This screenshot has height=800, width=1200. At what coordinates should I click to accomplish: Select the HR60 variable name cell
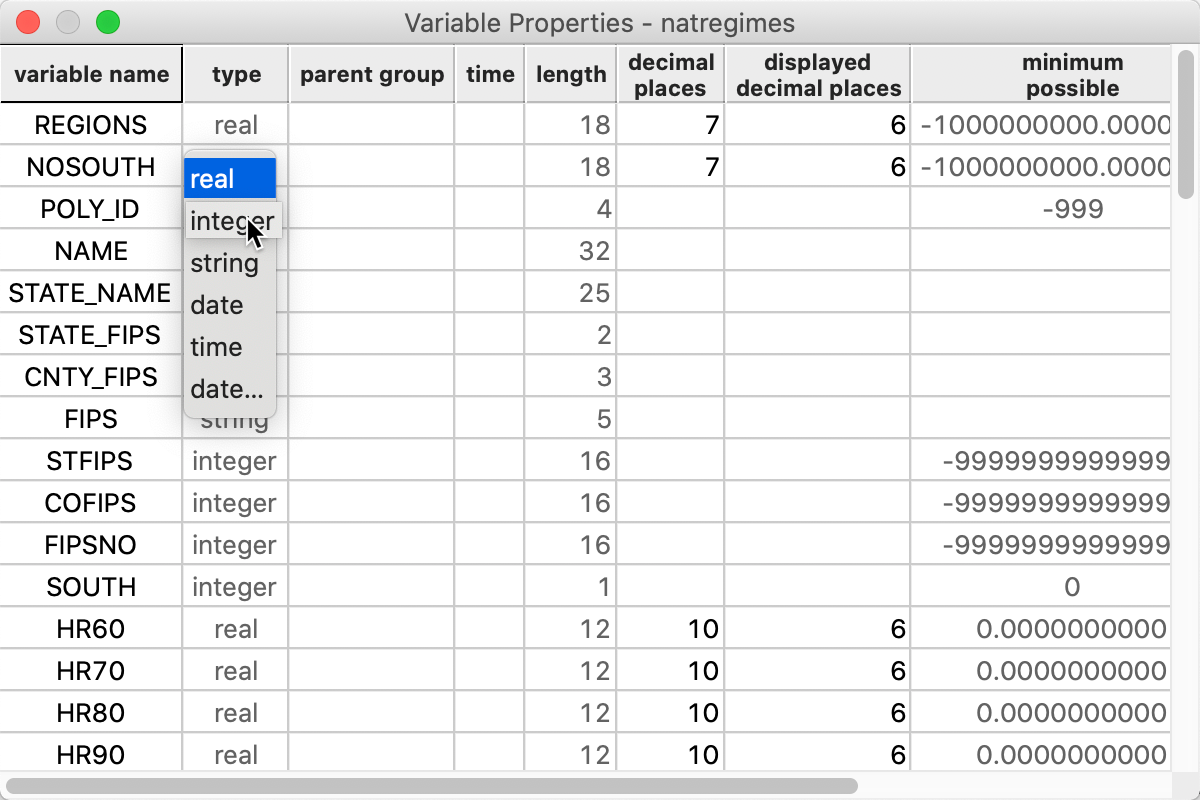(x=91, y=629)
